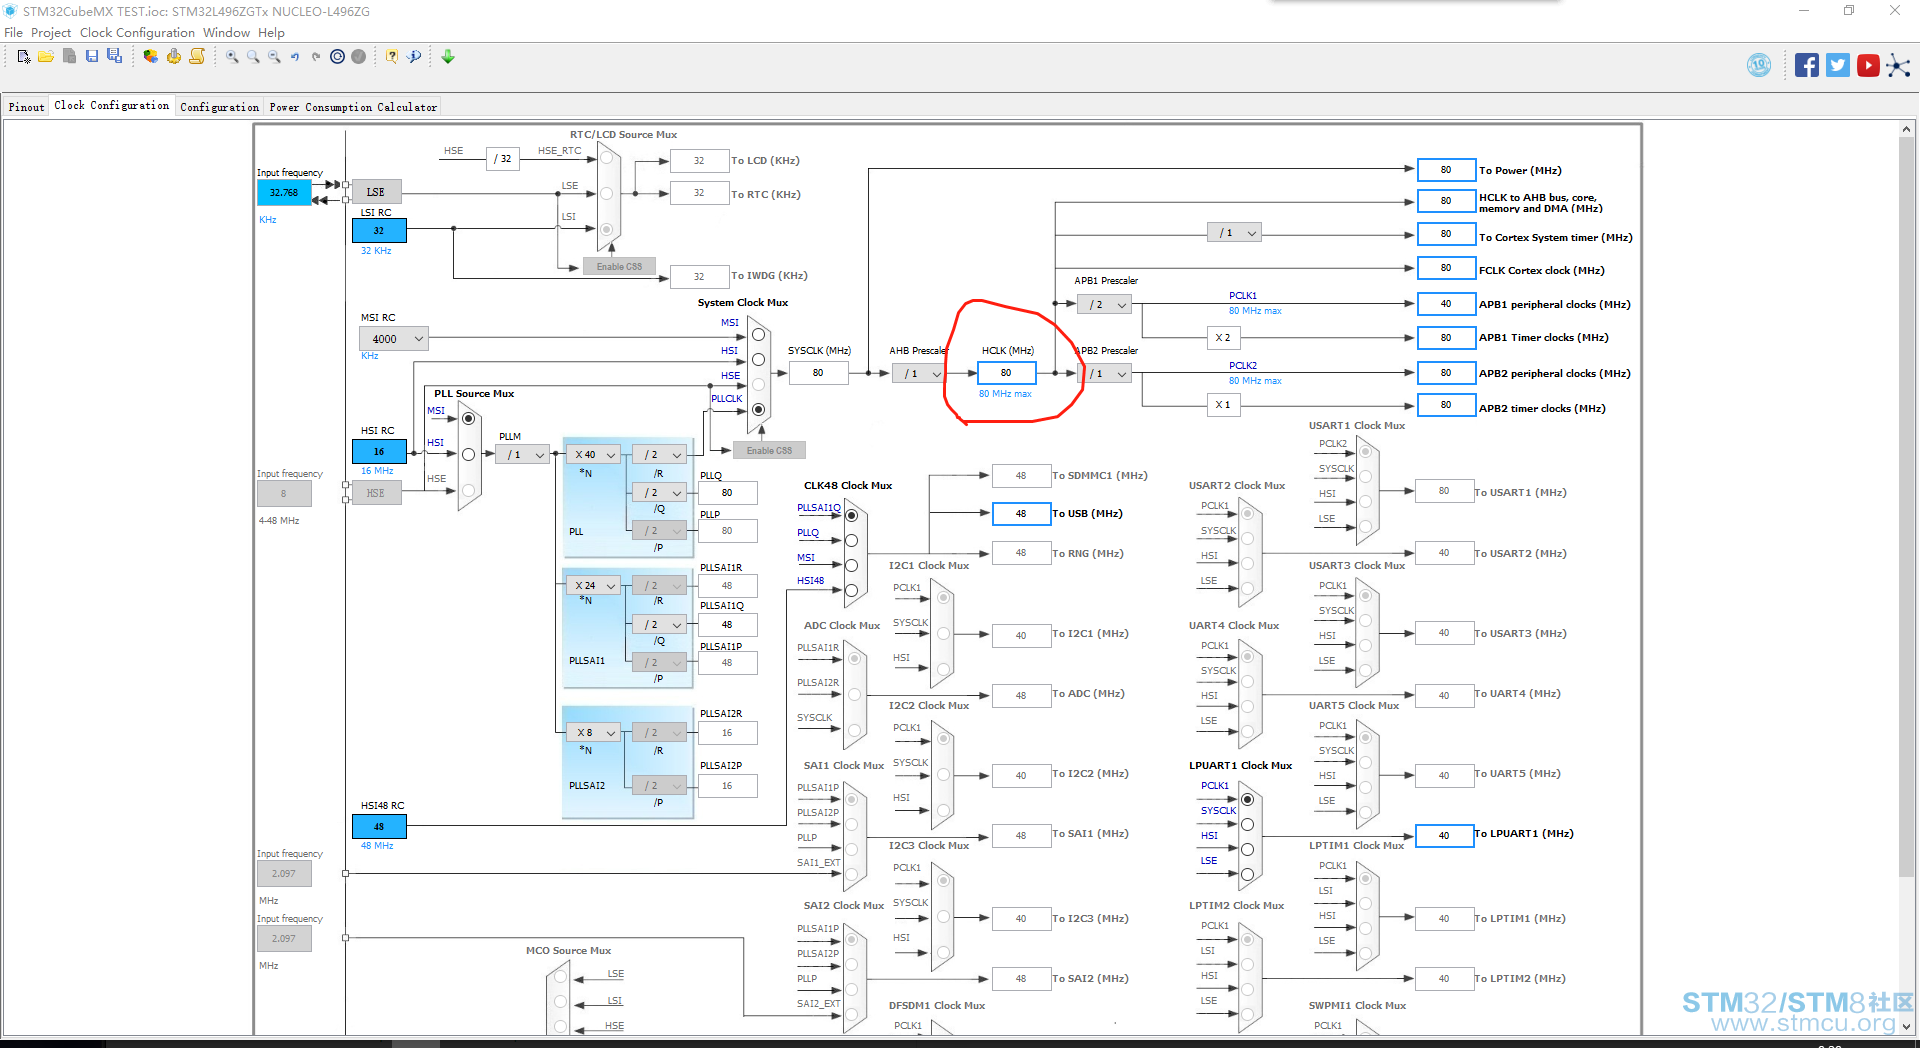Open the ST YouTube channel icon

click(1868, 65)
